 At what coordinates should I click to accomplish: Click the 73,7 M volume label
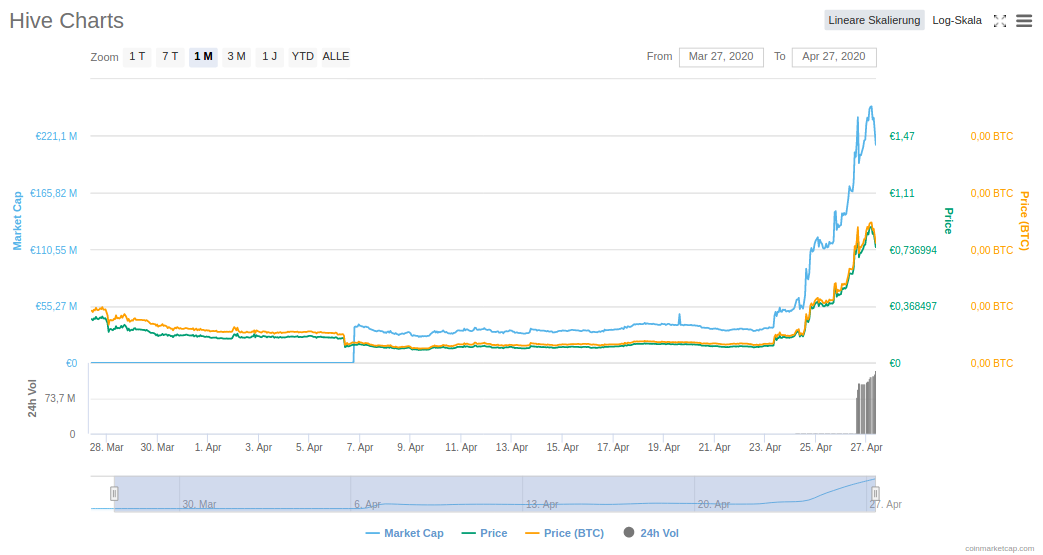[60, 398]
